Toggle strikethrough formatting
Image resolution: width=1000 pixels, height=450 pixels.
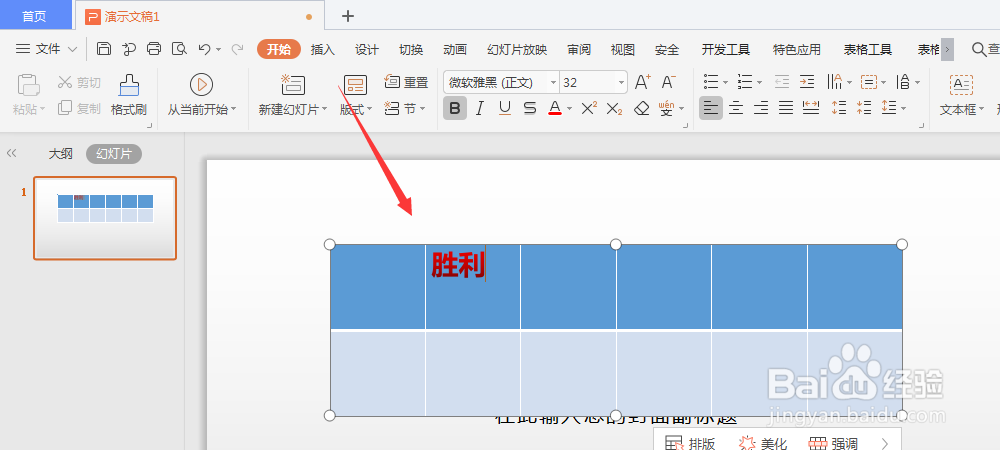point(530,108)
